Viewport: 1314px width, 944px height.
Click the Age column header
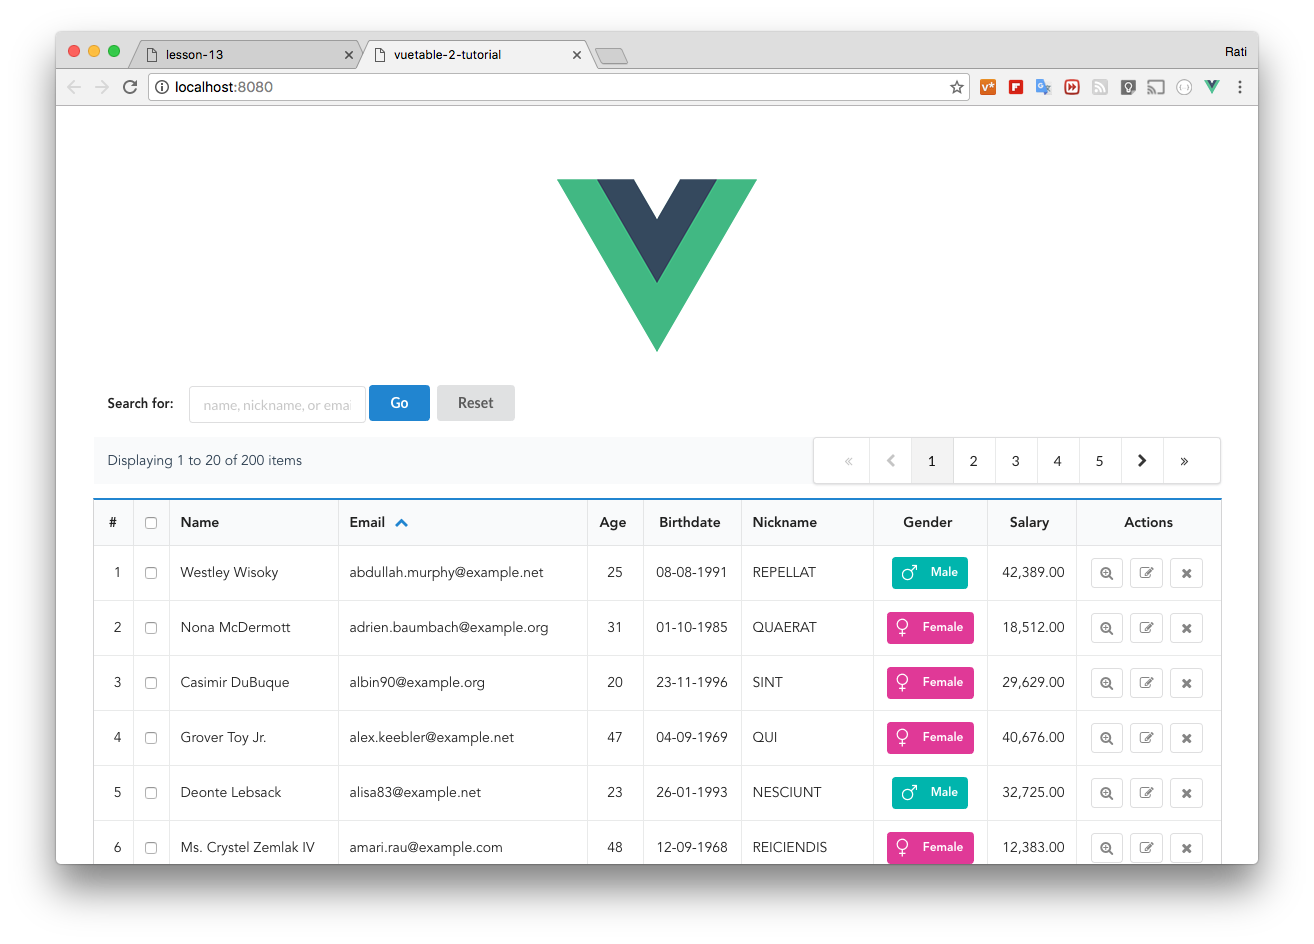click(x=613, y=523)
